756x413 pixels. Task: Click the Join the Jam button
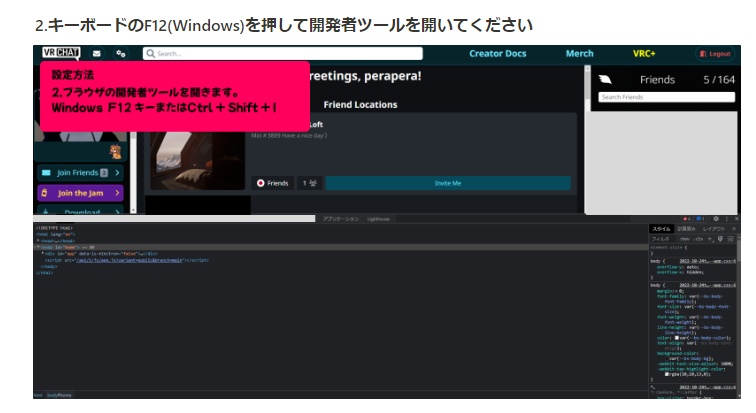[x=80, y=193]
